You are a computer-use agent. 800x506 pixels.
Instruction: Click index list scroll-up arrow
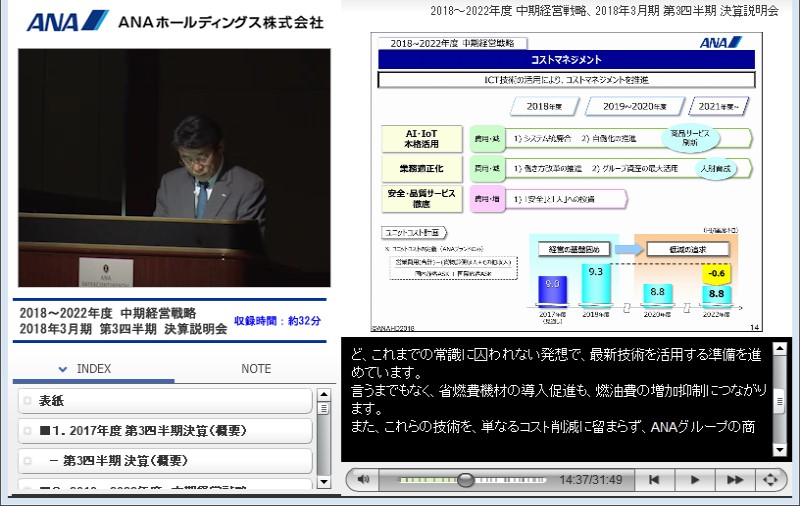click(x=323, y=395)
